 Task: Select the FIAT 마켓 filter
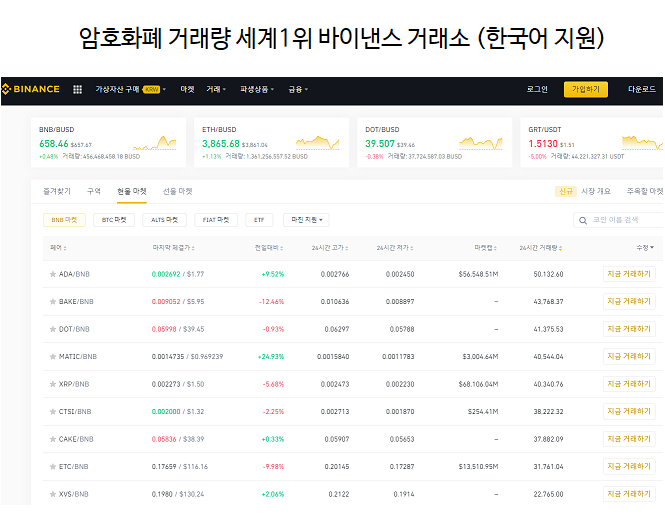tap(216, 220)
